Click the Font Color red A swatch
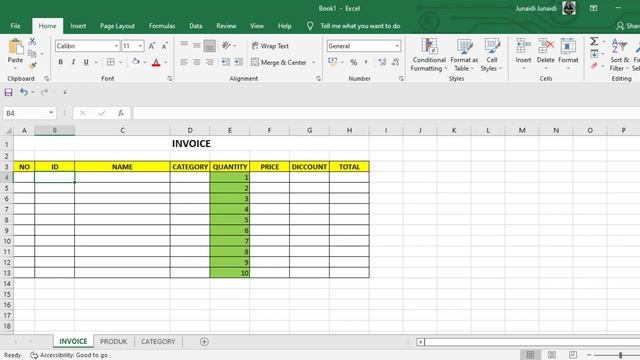This screenshot has height=360, width=640. coord(156,62)
